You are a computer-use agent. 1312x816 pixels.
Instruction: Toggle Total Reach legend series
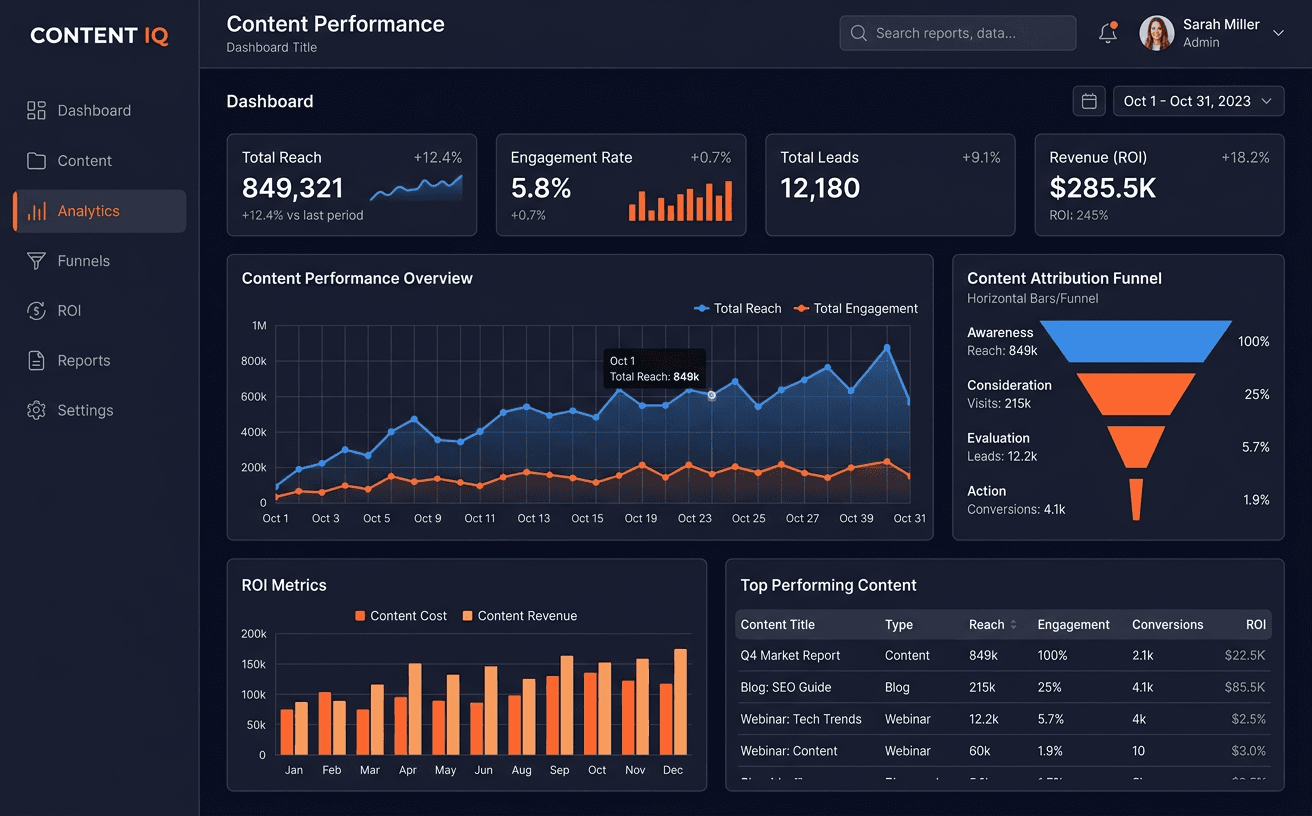[738, 309]
